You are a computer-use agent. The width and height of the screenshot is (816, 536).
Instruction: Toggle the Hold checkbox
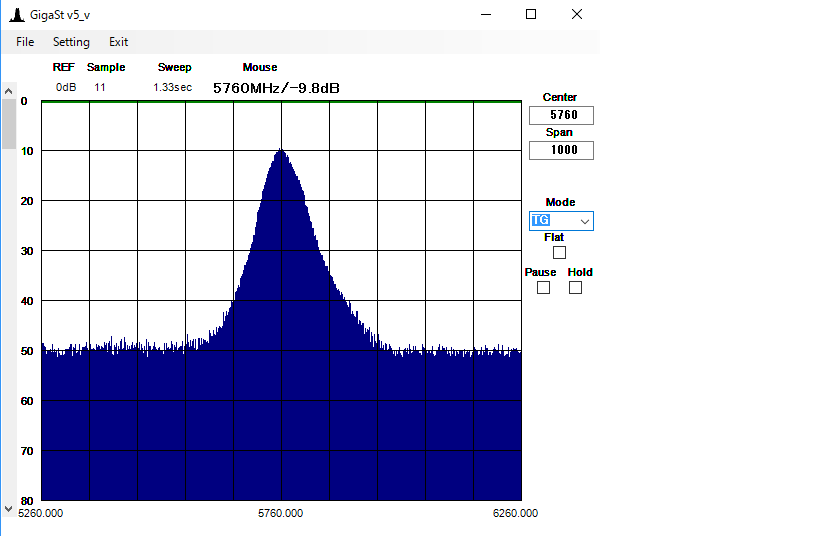point(575,288)
